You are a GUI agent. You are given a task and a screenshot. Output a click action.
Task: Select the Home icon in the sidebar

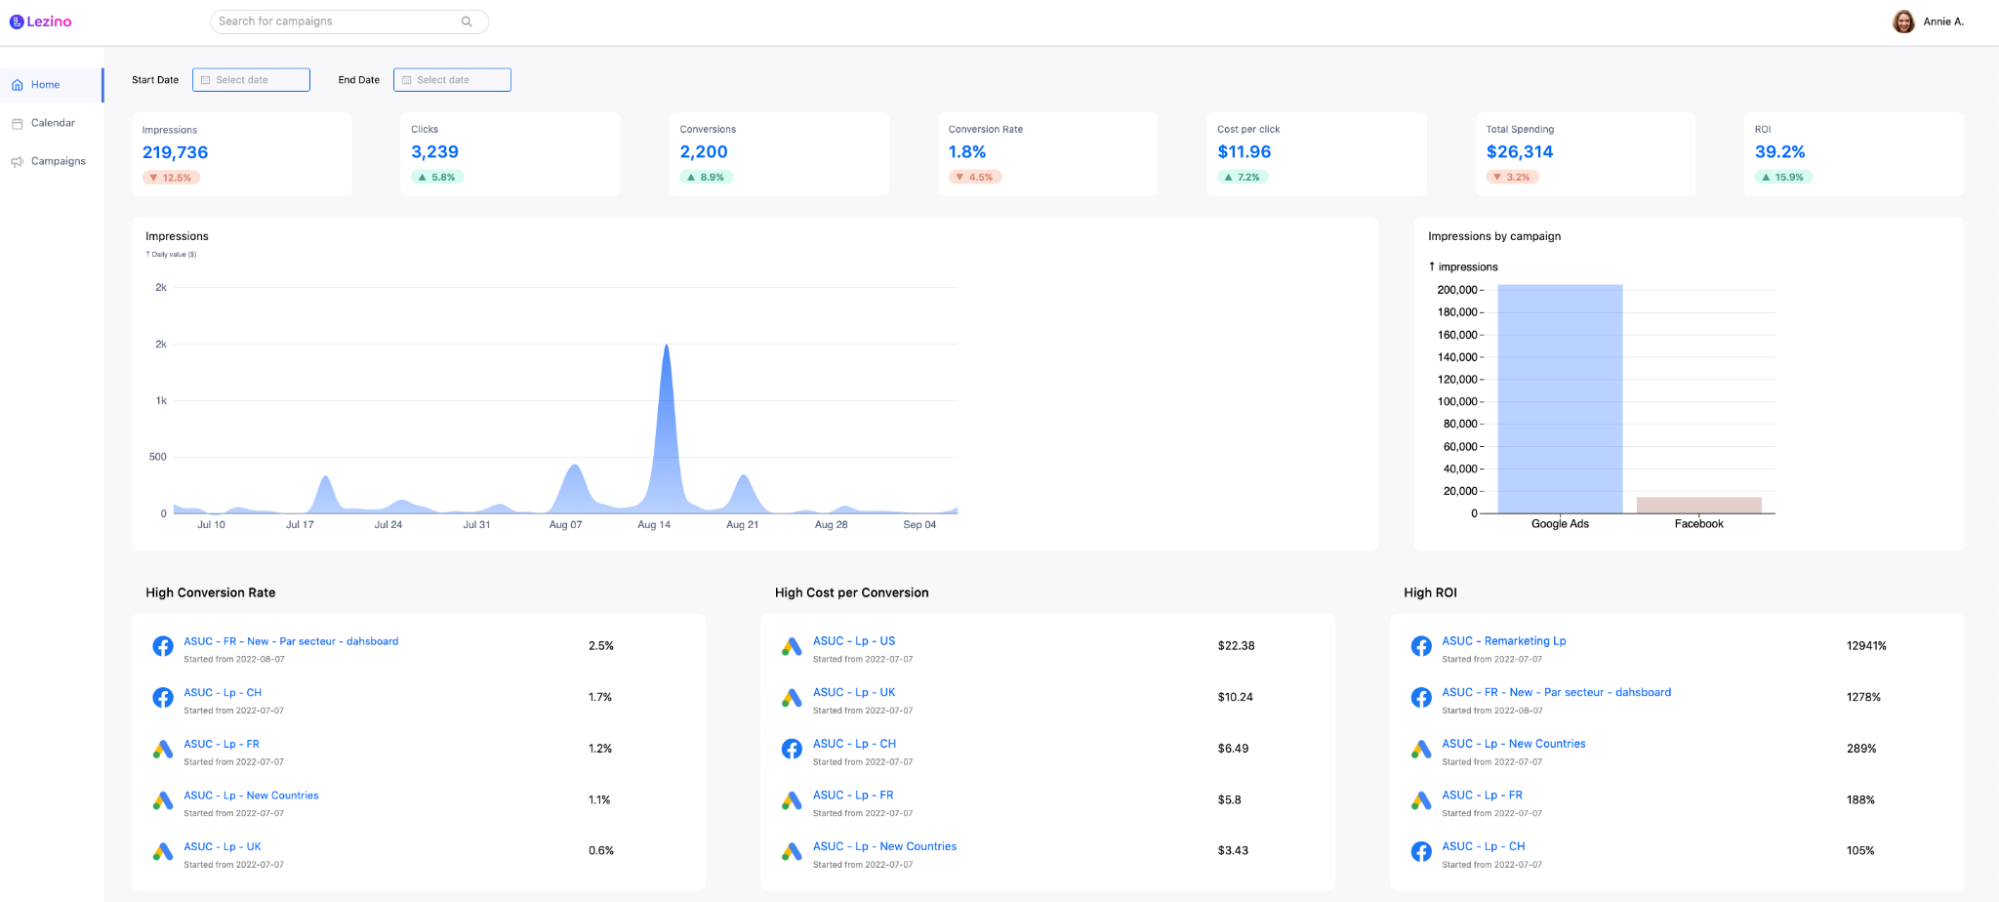pyautogui.click(x=16, y=84)
